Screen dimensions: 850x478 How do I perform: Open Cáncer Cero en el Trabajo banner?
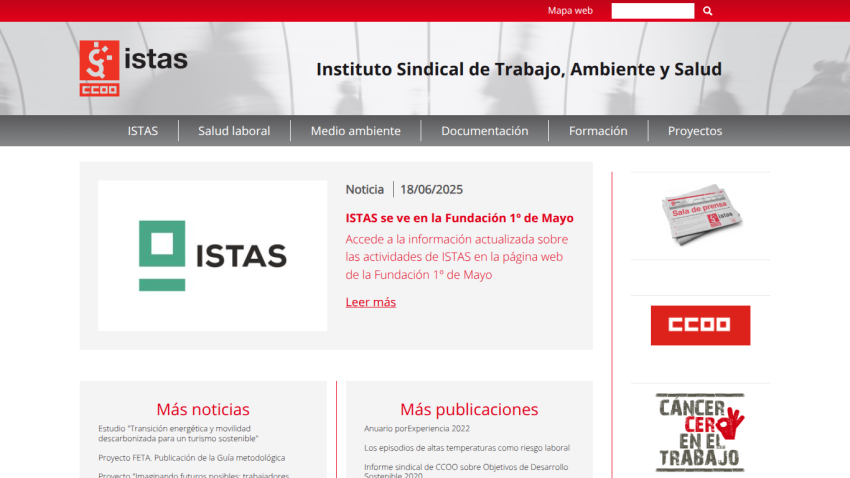700,432
